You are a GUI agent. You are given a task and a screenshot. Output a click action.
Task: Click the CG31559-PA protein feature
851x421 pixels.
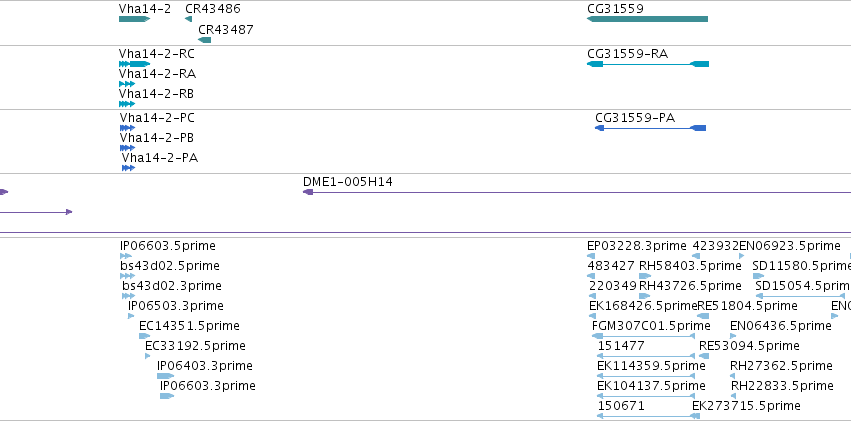[651, 128]
